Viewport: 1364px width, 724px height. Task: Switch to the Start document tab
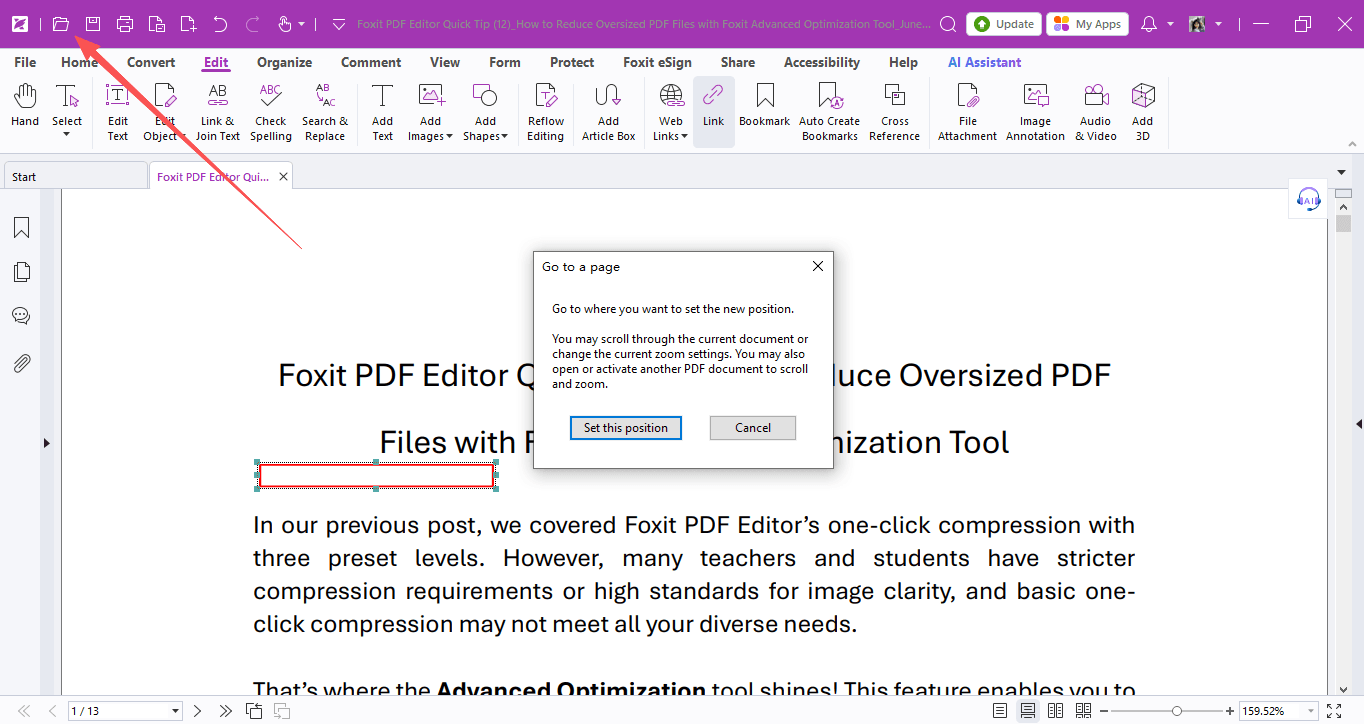75,176
